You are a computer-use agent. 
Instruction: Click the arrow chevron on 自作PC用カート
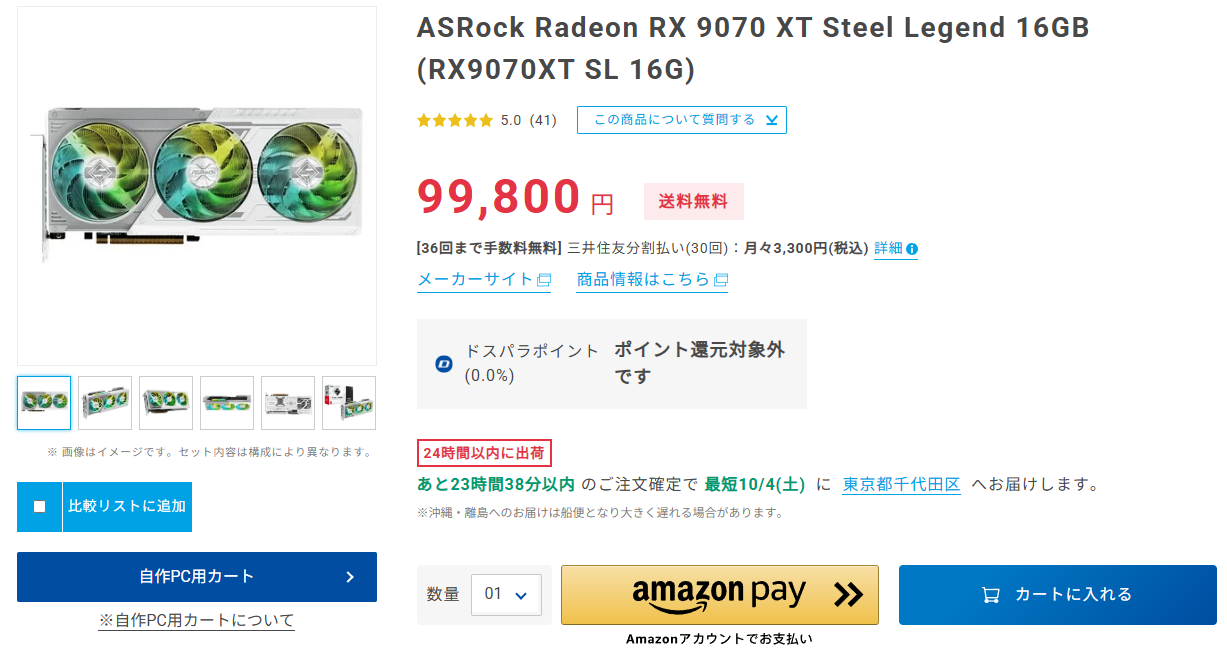[x=350, y=577]
